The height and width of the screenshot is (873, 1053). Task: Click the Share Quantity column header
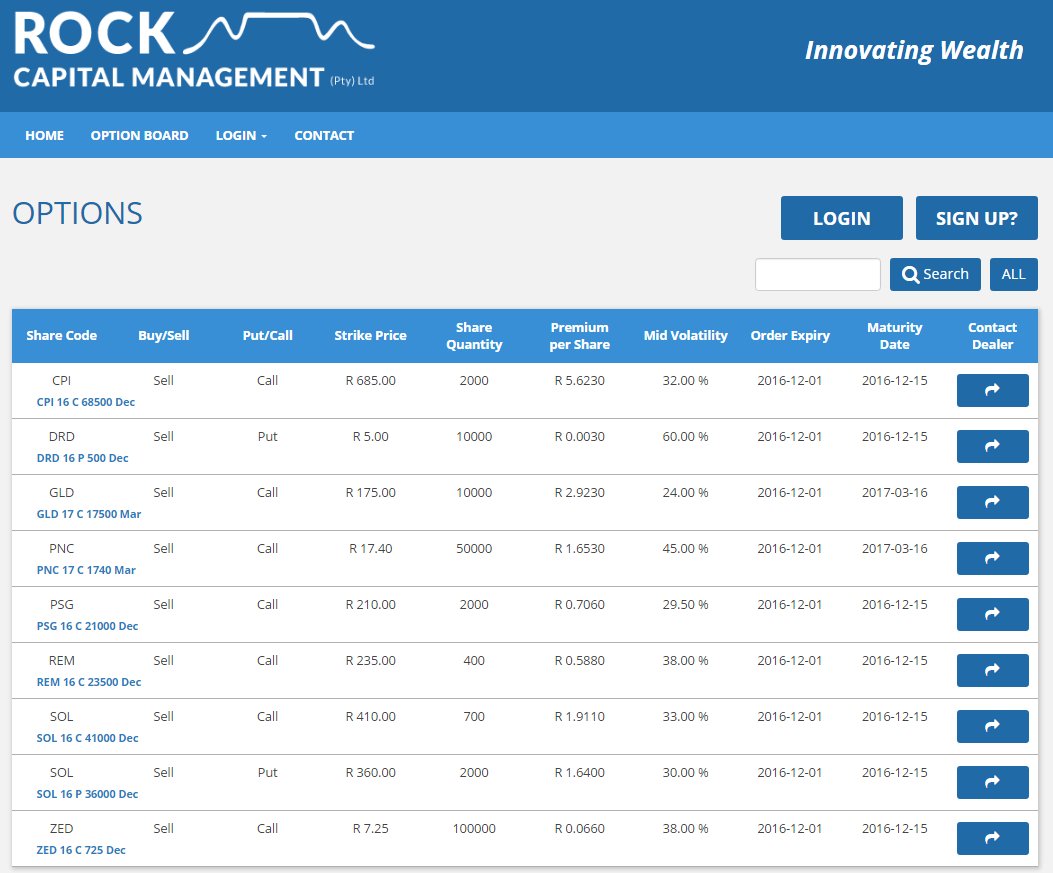coord(474,336)
